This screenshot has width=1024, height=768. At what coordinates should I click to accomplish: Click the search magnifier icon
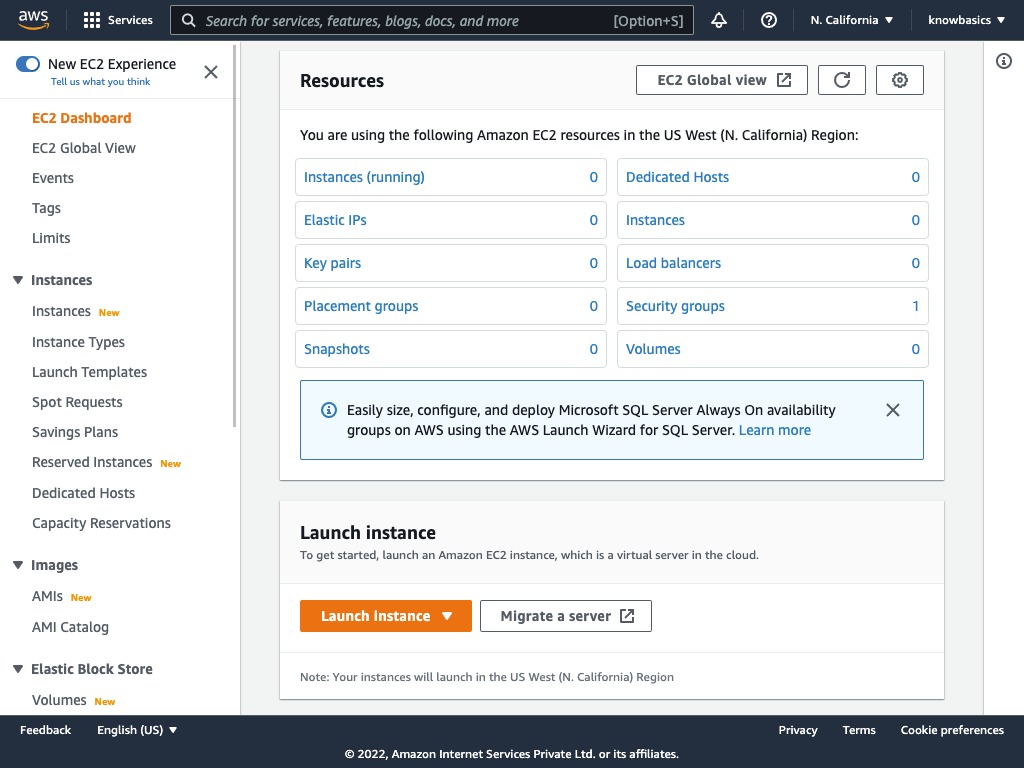click(x=189, y=20)
